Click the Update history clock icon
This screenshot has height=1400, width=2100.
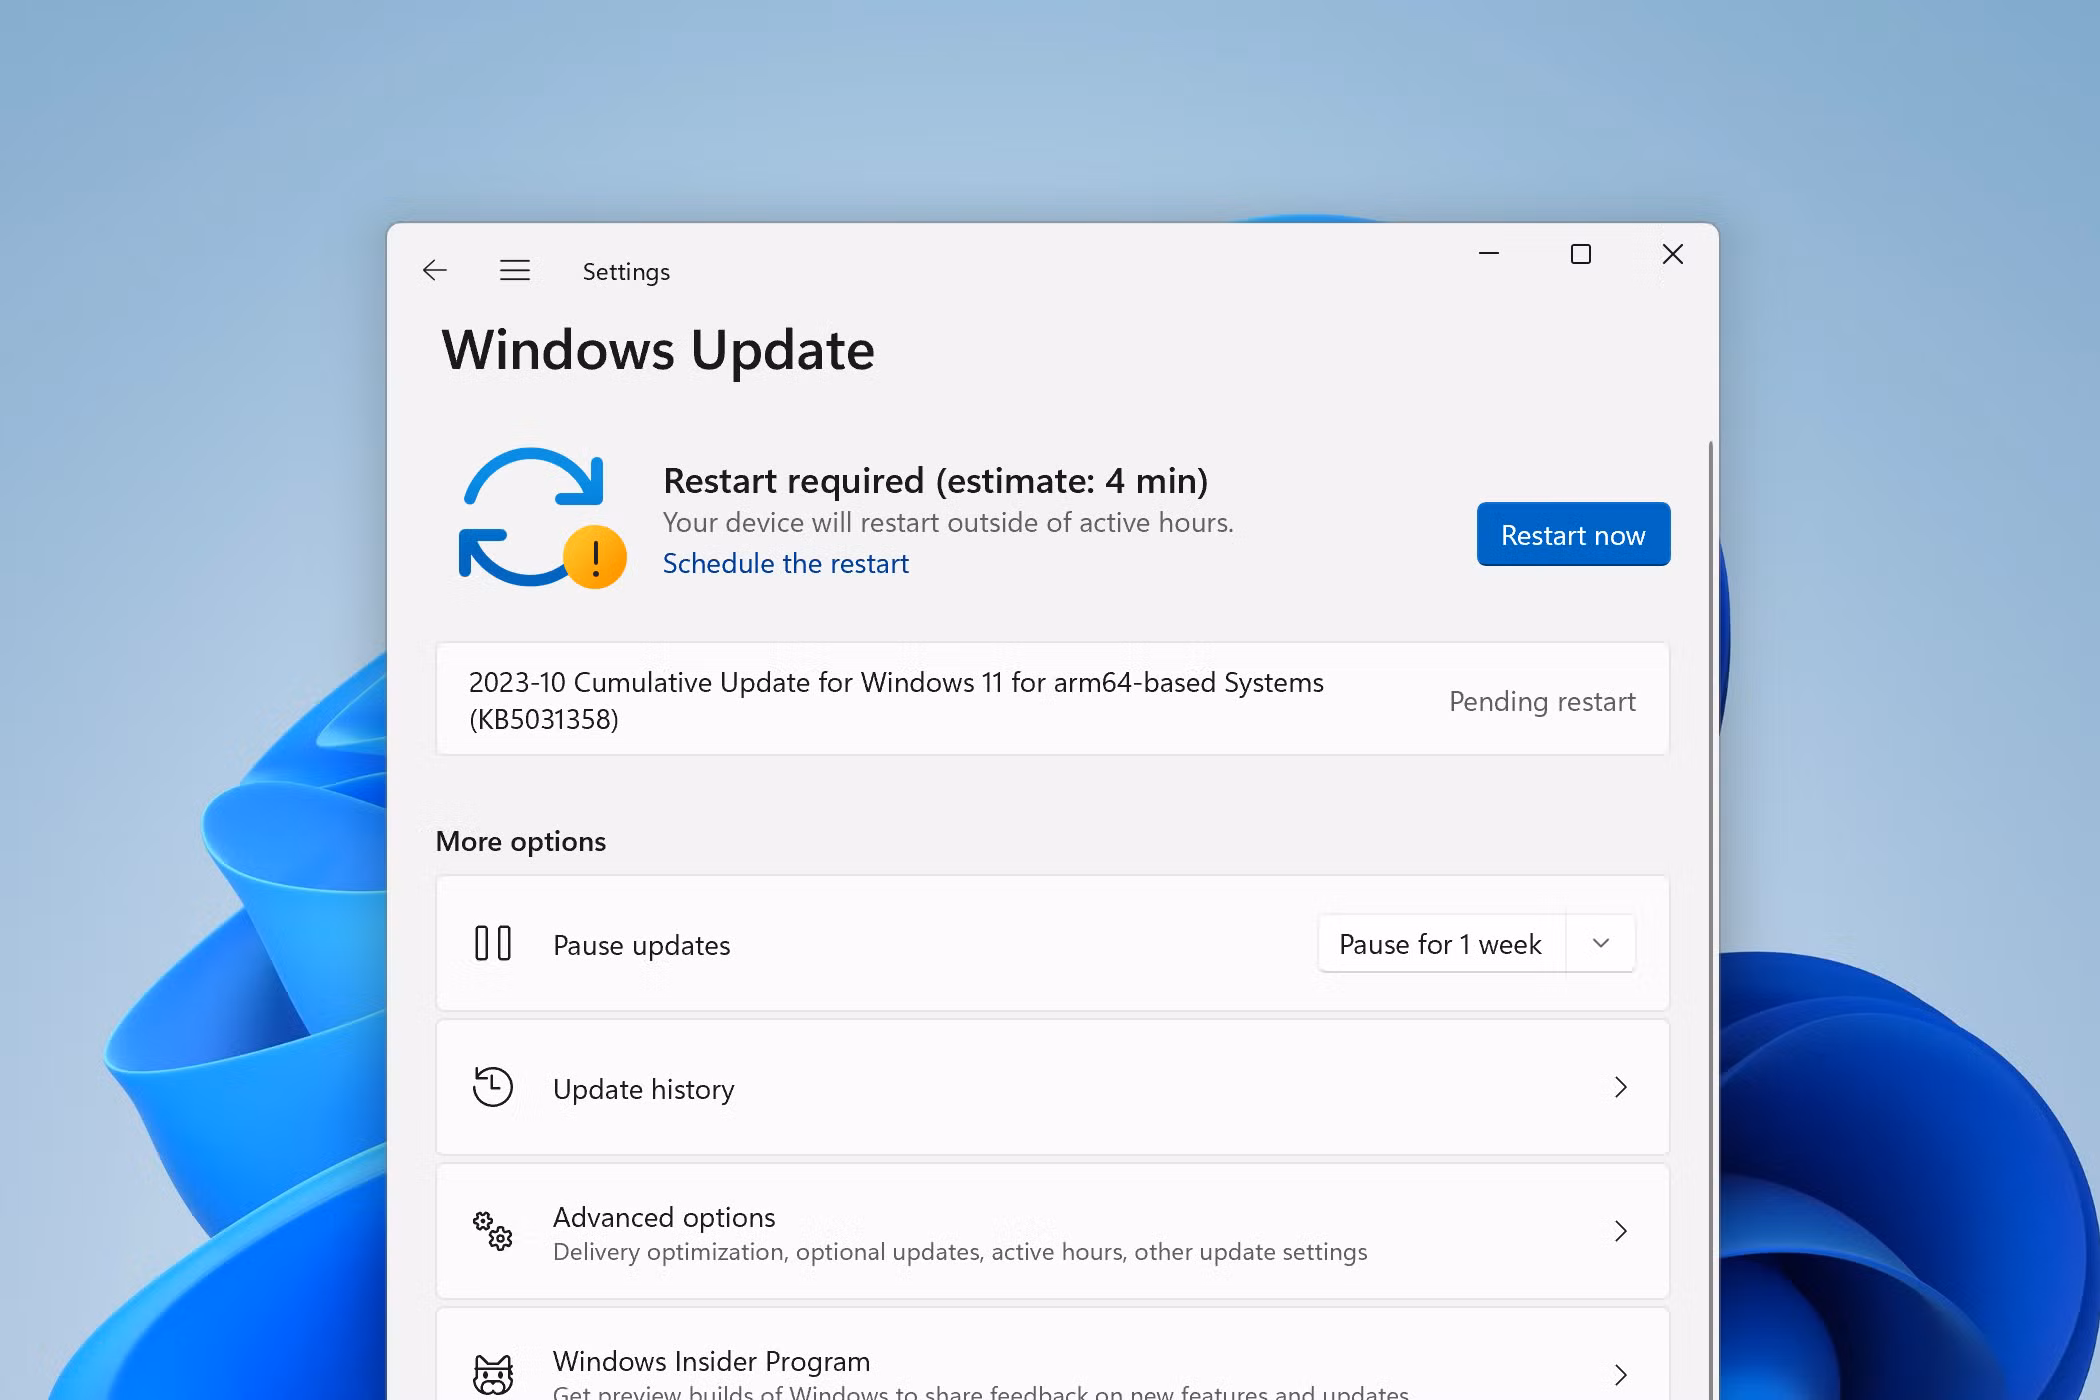pos(493,1087)
